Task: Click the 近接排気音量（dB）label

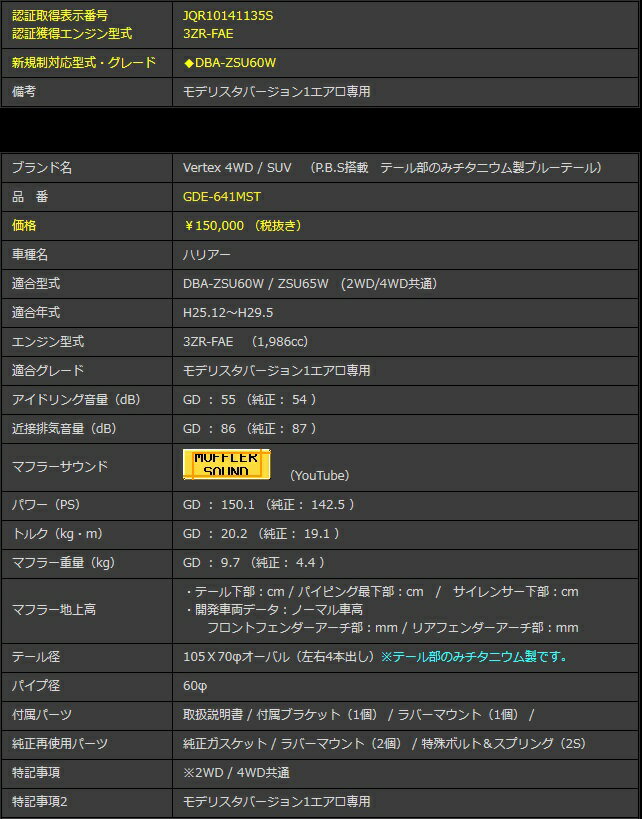Action: click(65, 429)
